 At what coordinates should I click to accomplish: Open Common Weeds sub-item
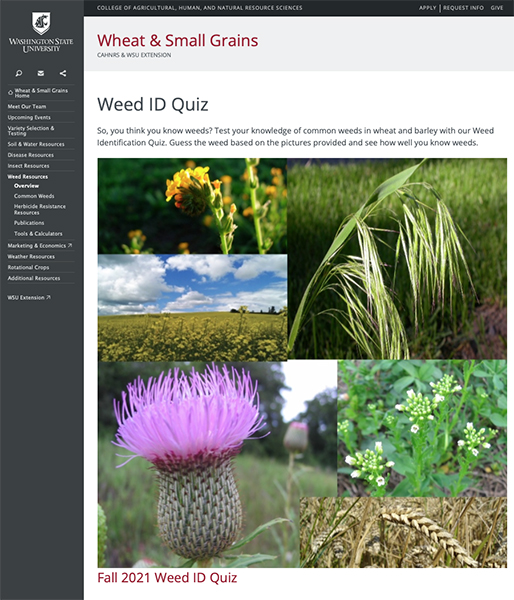pos(34,196)
